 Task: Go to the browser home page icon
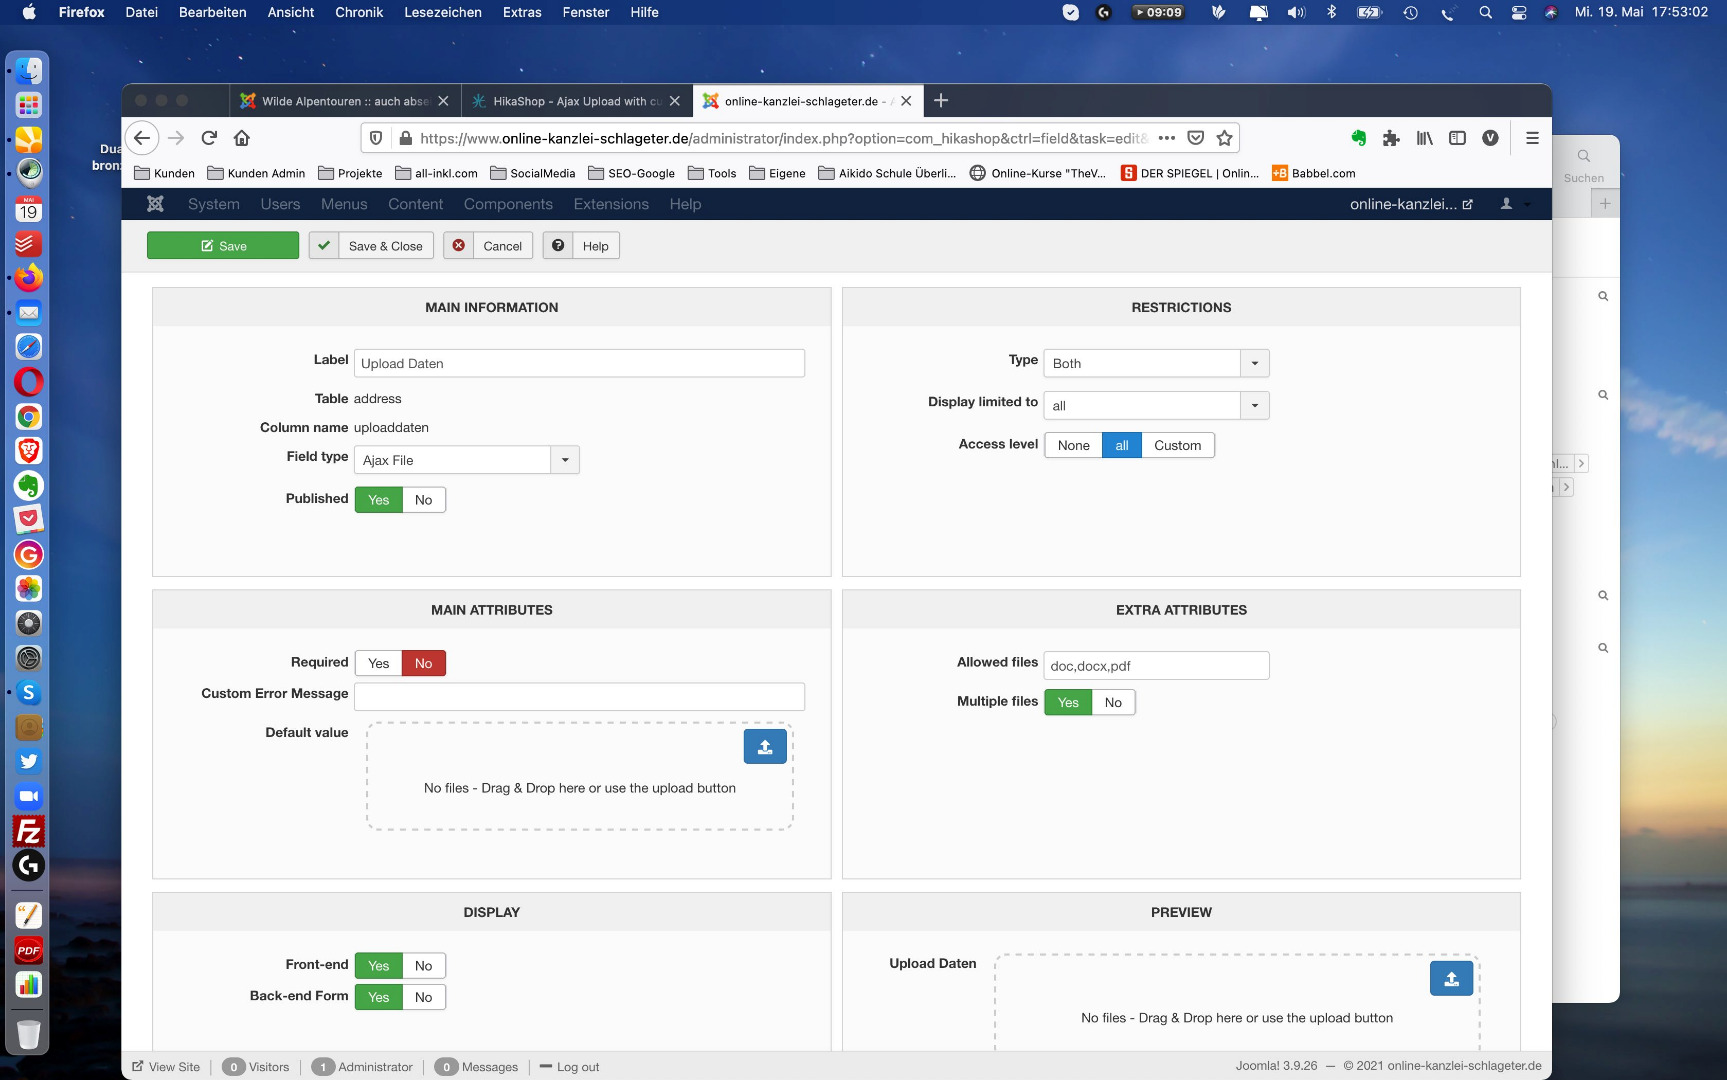[x=242, y=138]
